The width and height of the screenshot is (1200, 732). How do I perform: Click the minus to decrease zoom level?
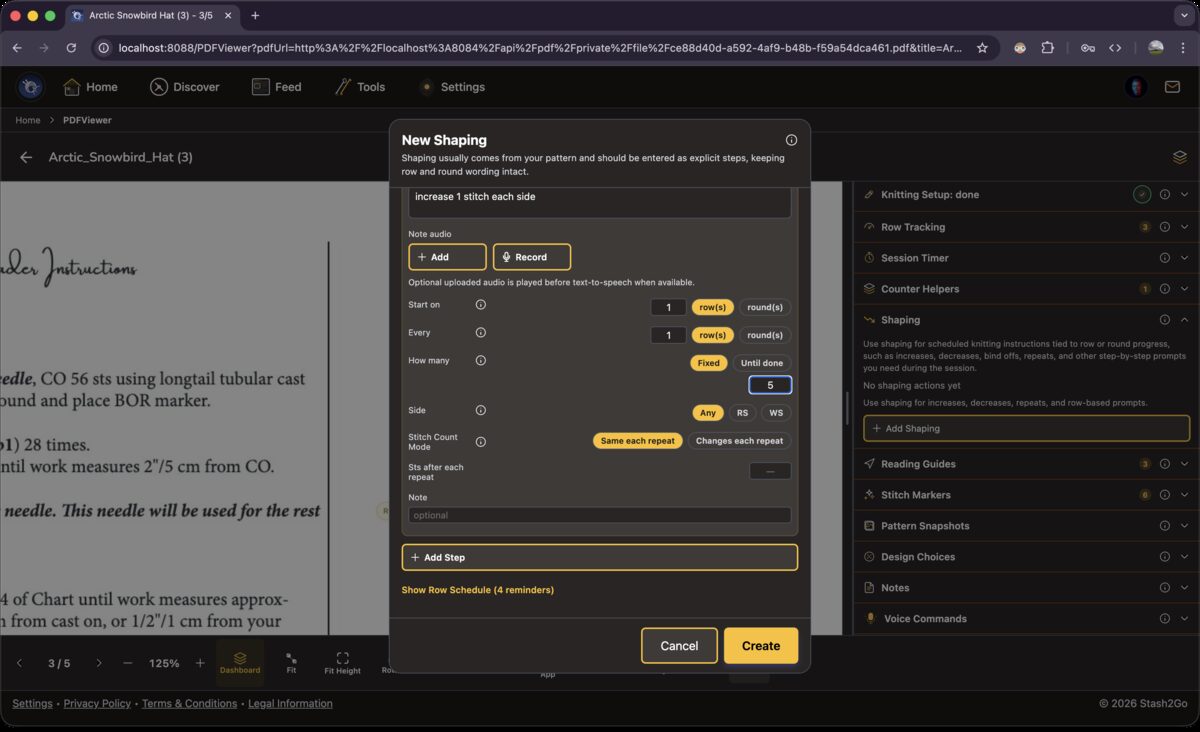tap(127, 662)
